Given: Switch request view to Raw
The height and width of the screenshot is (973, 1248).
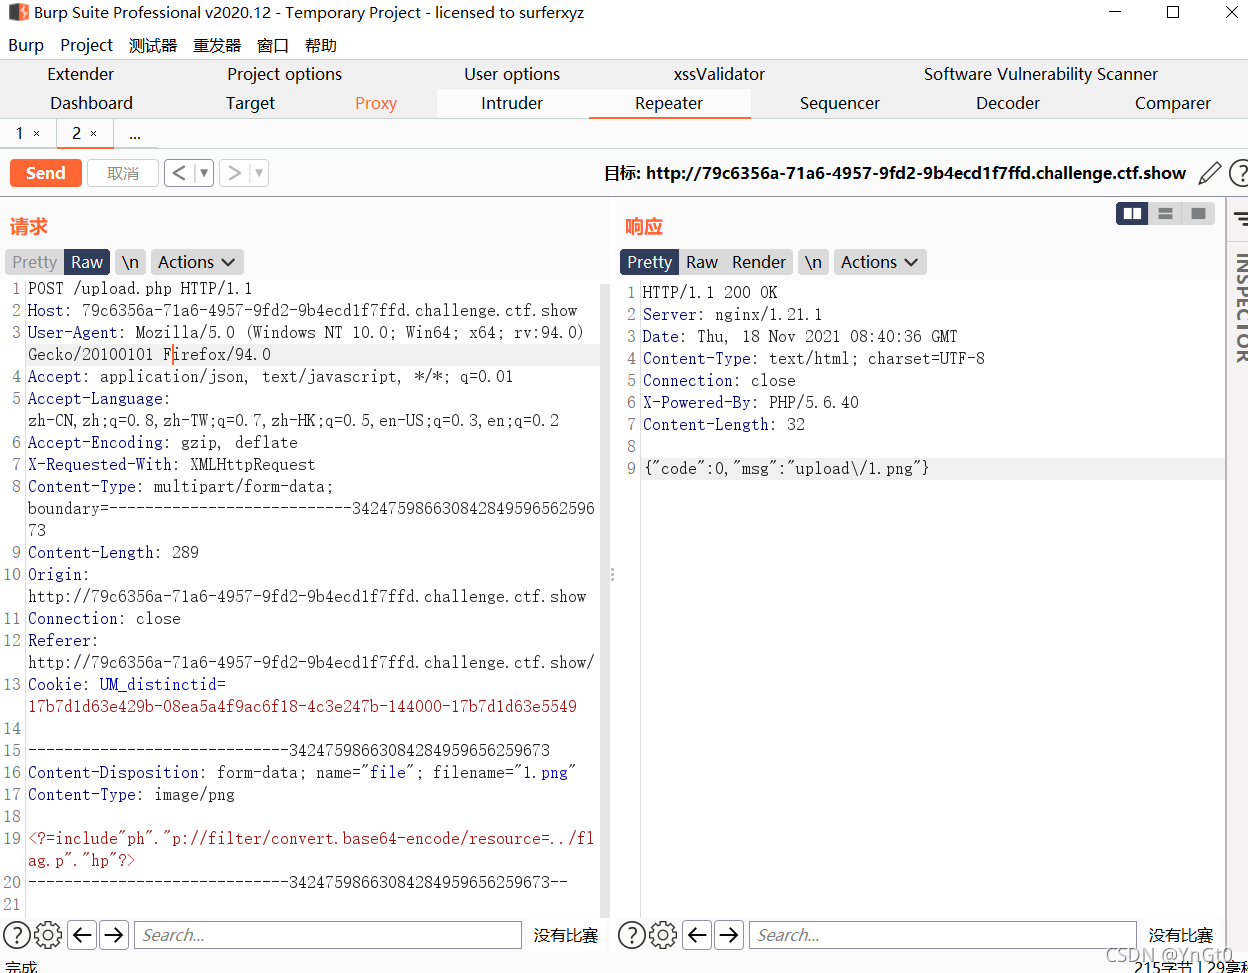Looking at the screenshot, I should [x=87, y=262].
